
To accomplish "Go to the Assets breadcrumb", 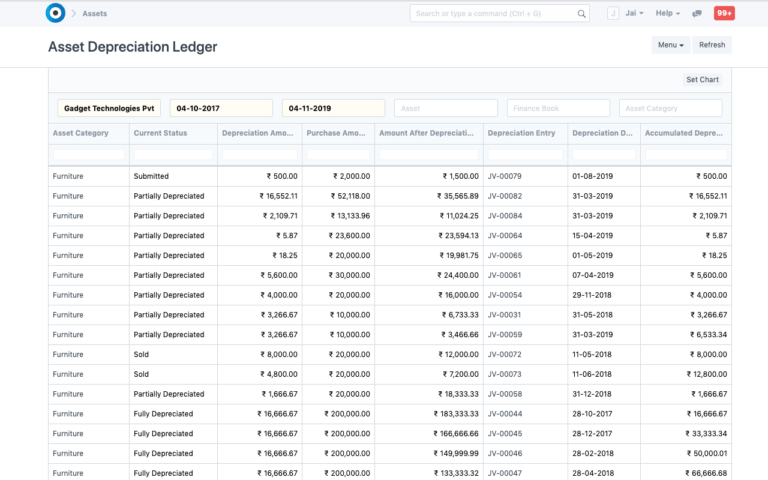I will click(x=95, y=14).
